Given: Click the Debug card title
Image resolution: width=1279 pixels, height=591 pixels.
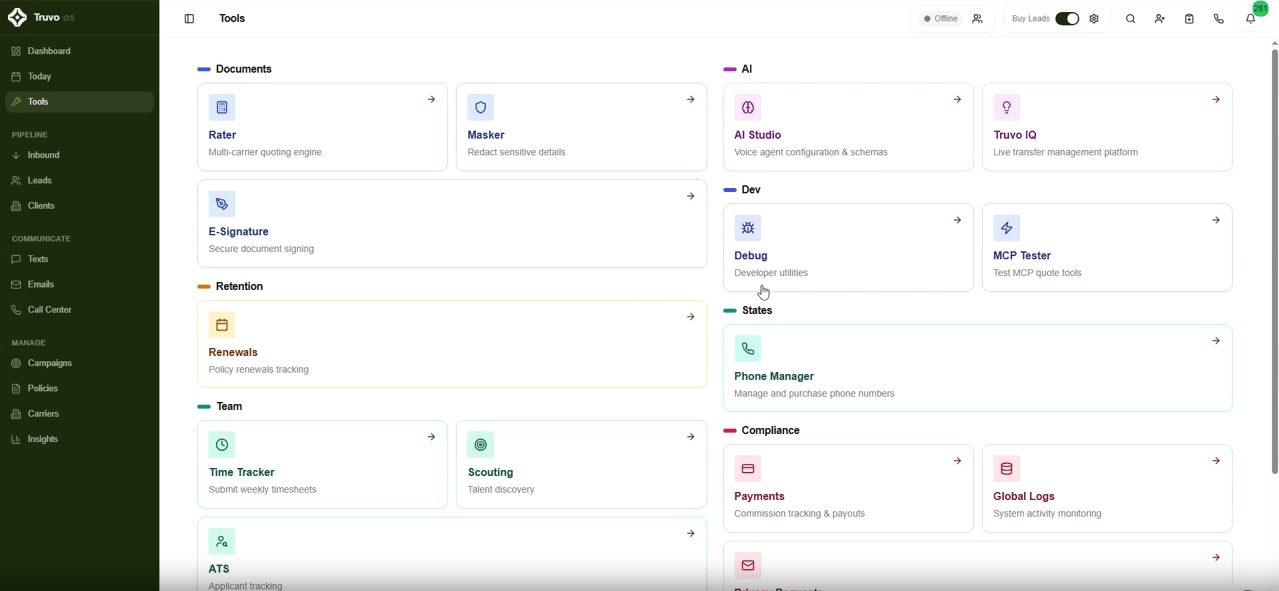Looking at the screenshot, I should pos(751,256).
